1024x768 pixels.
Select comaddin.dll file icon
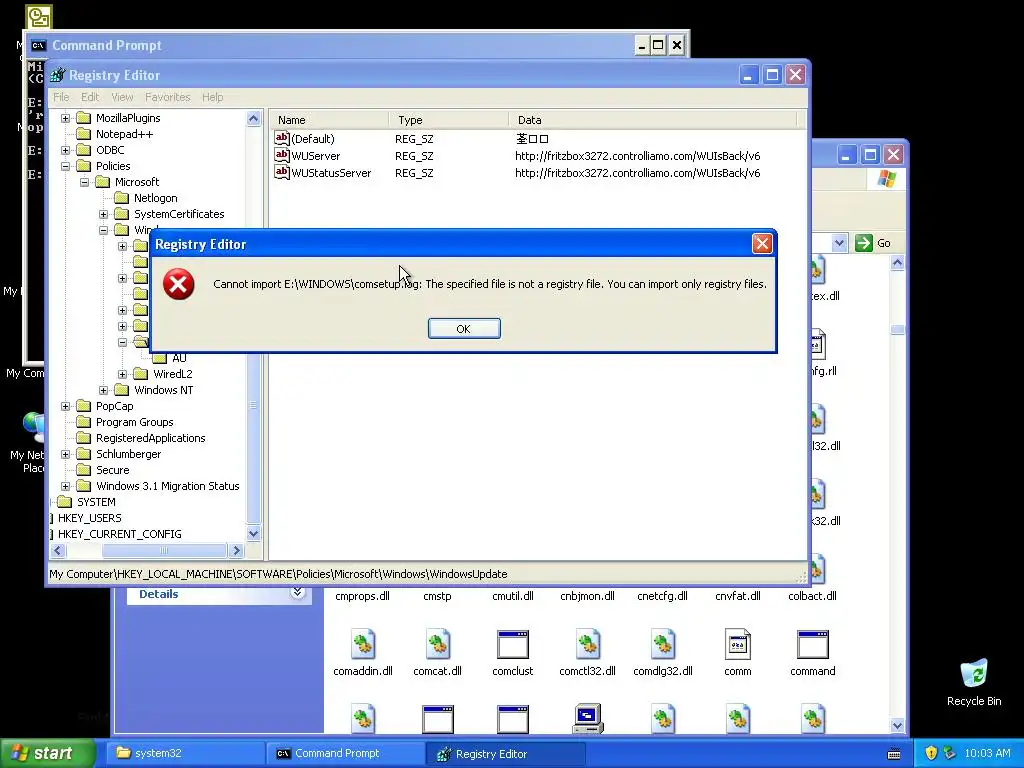363,644
